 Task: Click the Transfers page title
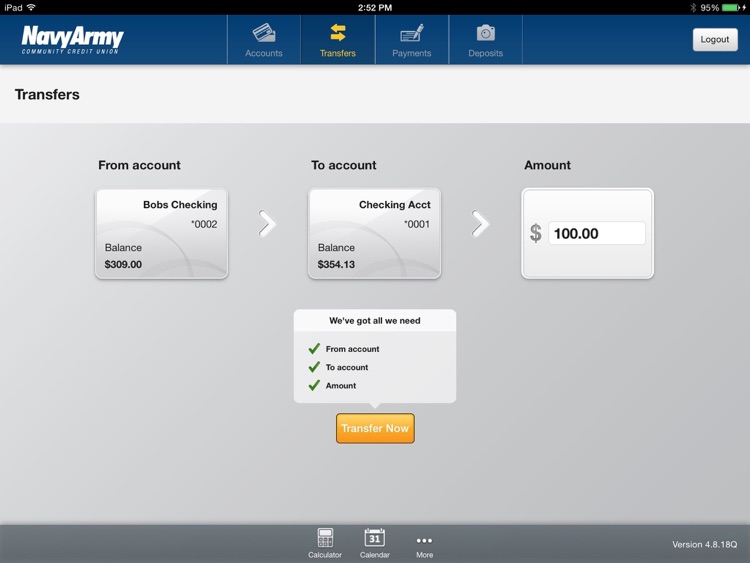pos(47,94)
